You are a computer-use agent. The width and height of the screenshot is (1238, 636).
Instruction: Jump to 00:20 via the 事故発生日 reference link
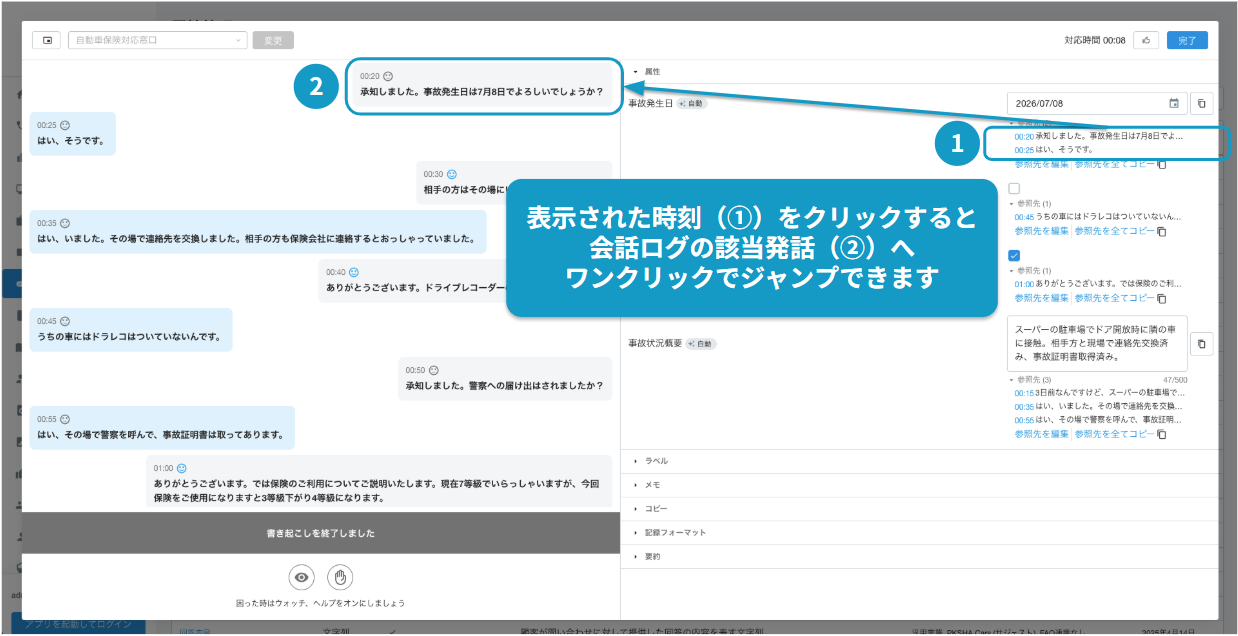1024,136
